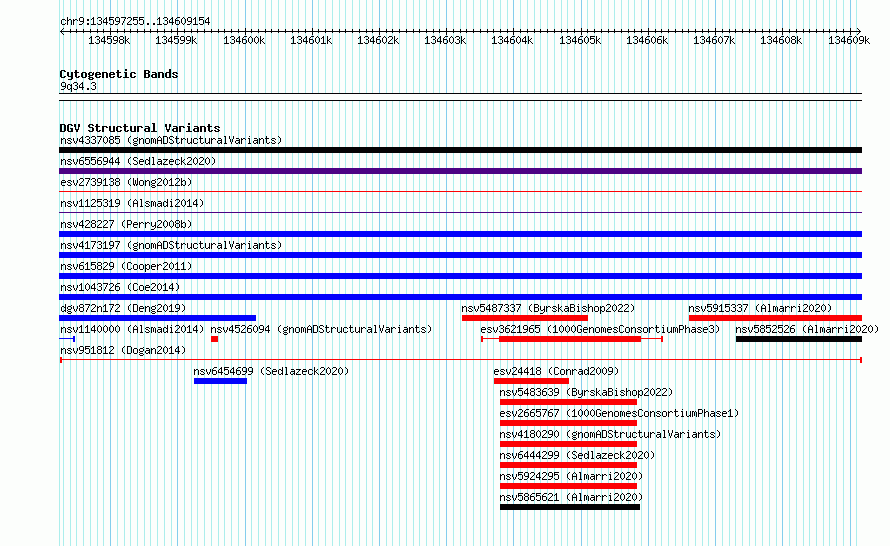Open nsv4180290 gnomADStructuralVariants label
890x546 pixels.
(x=610, y=434)
